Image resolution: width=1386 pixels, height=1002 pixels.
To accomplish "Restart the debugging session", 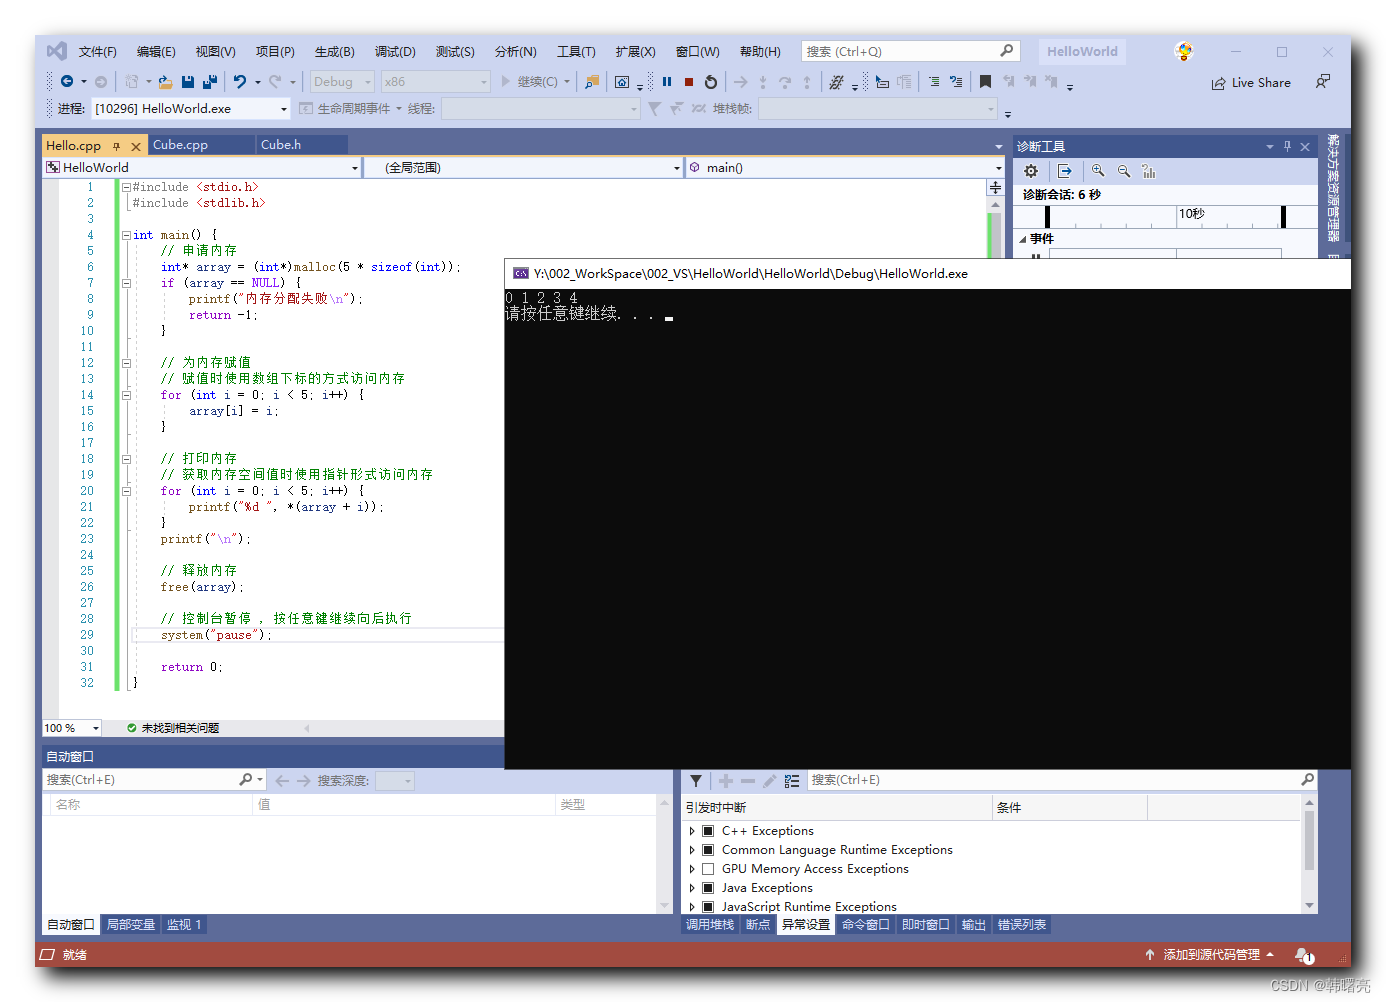I will point(711,82).
